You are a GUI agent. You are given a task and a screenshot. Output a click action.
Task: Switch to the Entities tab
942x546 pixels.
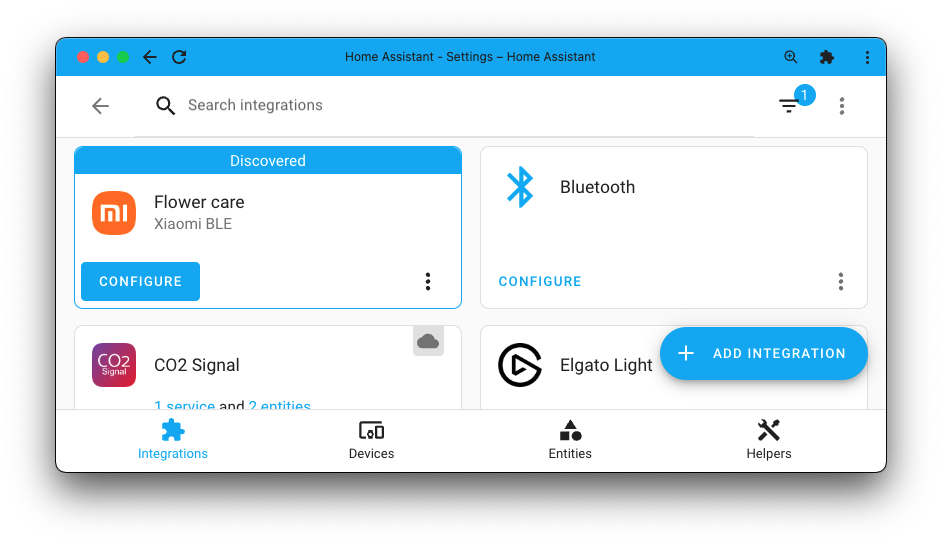[x=570, y=440]
